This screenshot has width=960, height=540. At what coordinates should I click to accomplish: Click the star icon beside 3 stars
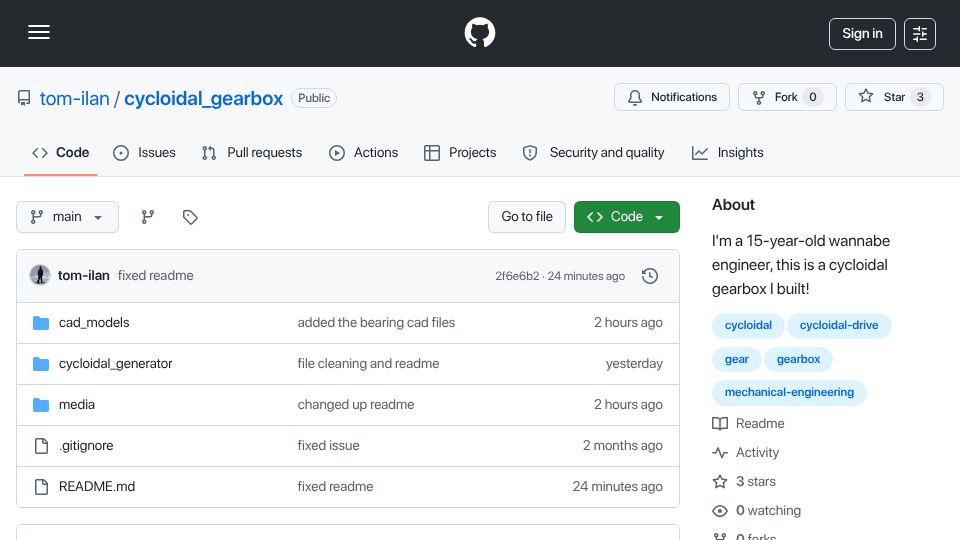(x=720, y=481)
